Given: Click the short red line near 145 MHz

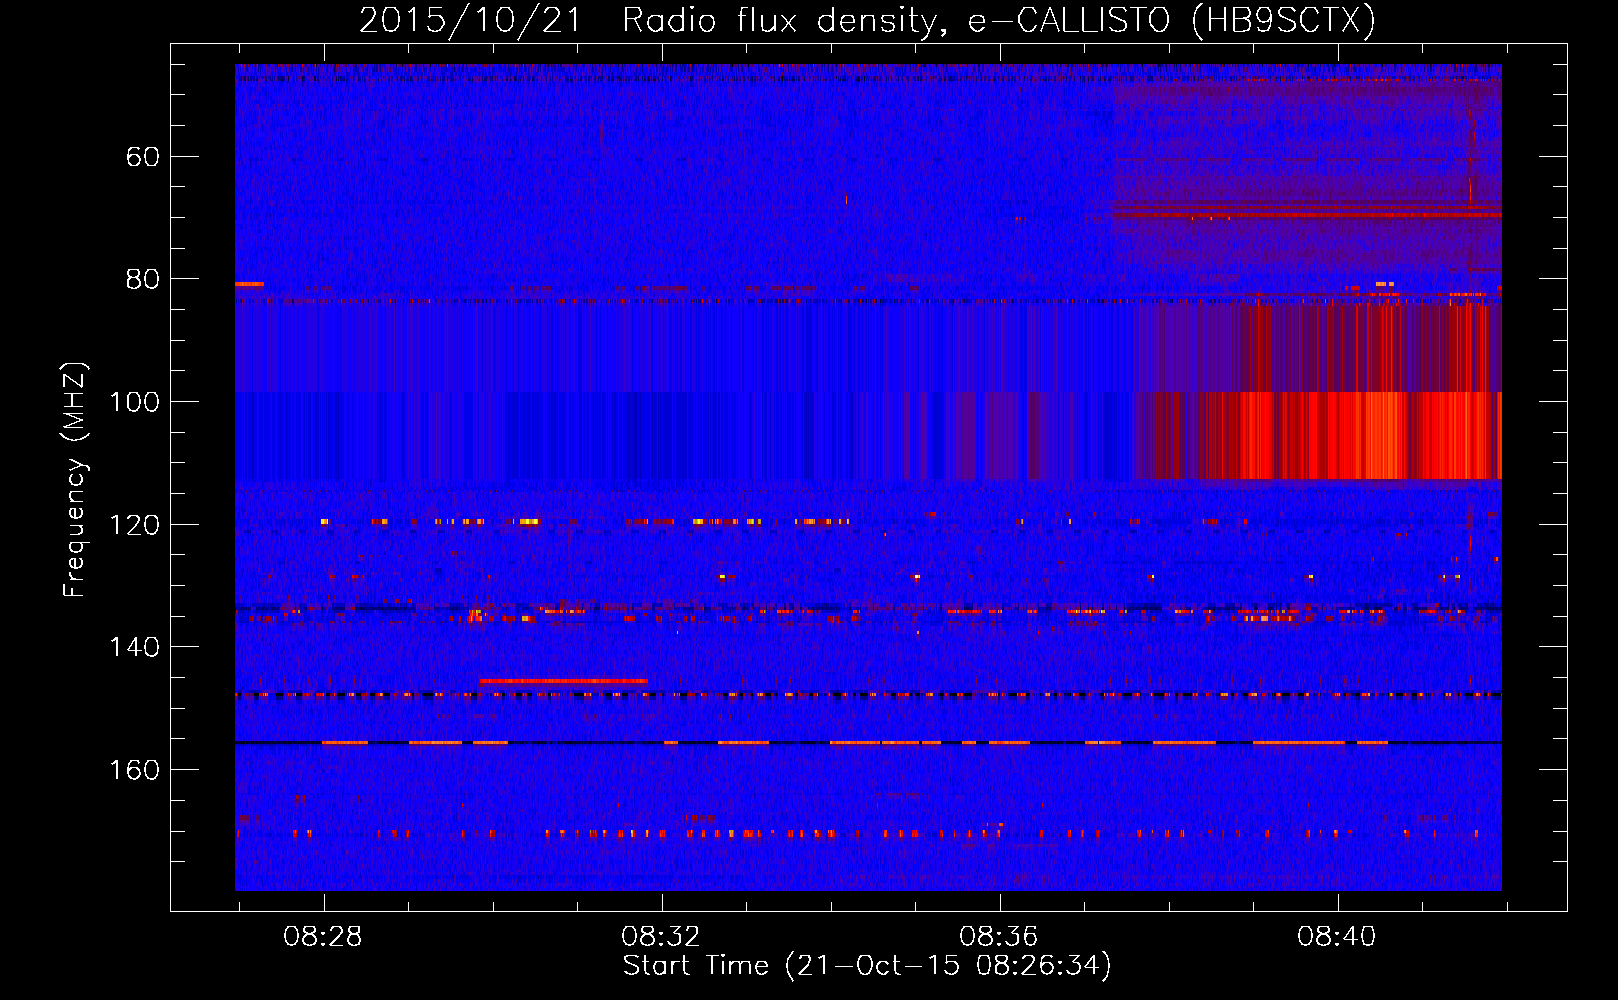Looking at the screenshot, I should (x=563, y=681).
